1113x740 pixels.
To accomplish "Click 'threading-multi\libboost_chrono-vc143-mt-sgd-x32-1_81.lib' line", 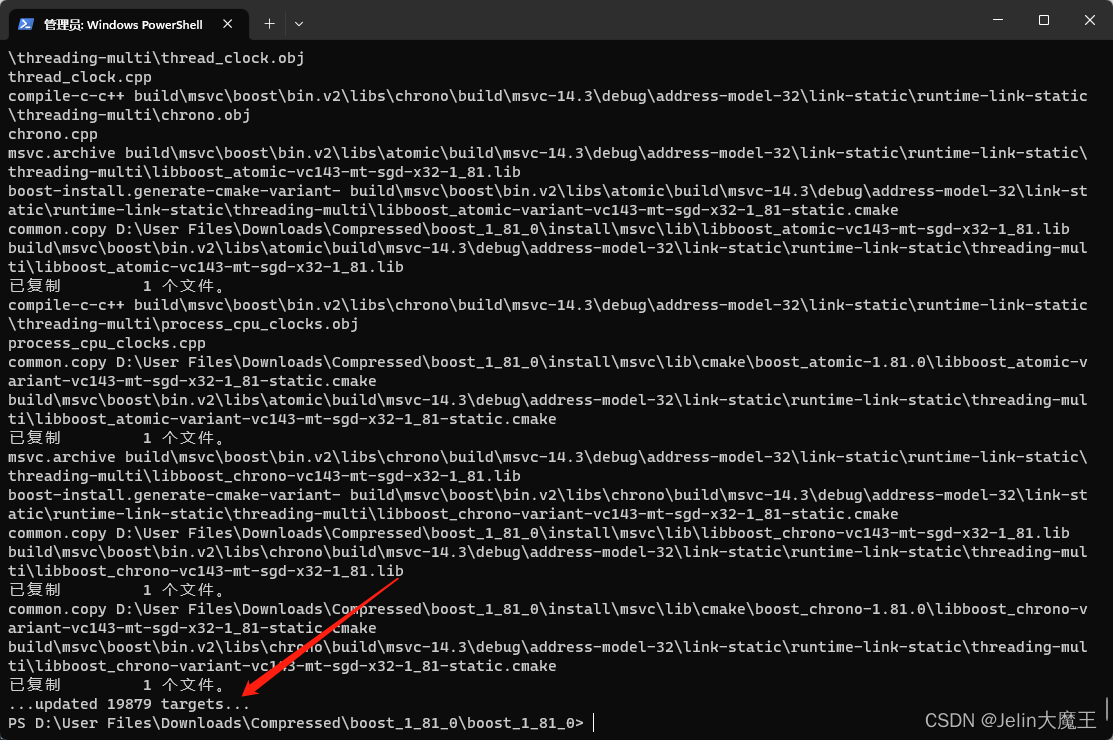I will click(x=264, y=476).
